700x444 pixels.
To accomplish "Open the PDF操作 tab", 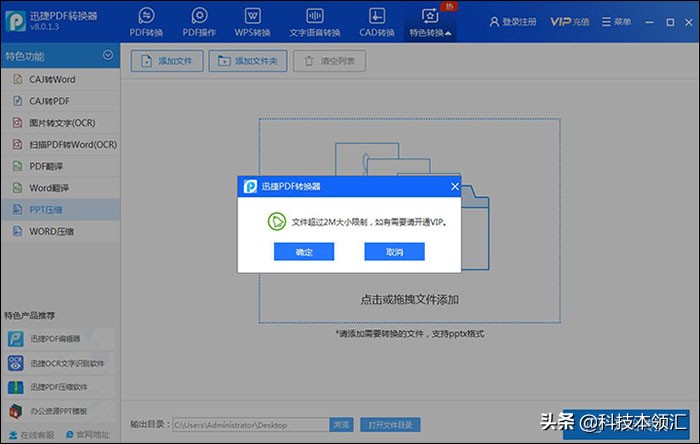I will [199, 22].
